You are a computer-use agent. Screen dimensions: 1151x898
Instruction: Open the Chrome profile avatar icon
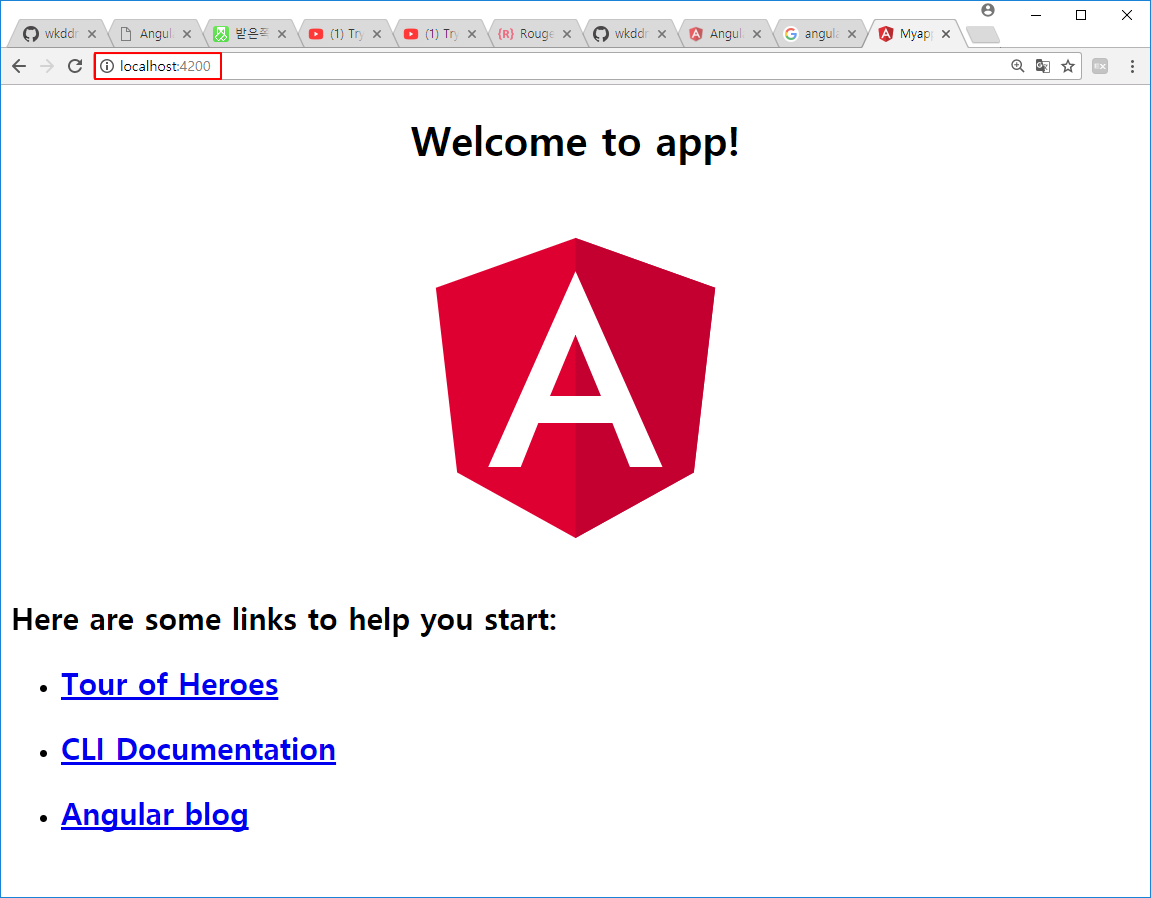click(988, 10)
